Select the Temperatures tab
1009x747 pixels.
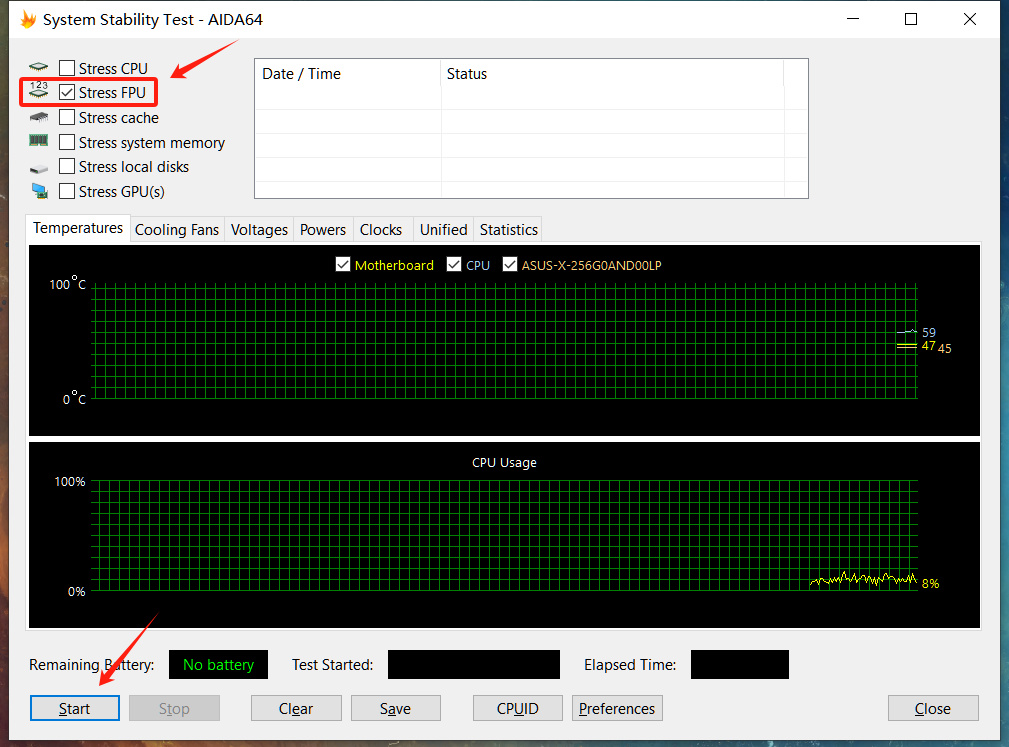pos(78,228)
